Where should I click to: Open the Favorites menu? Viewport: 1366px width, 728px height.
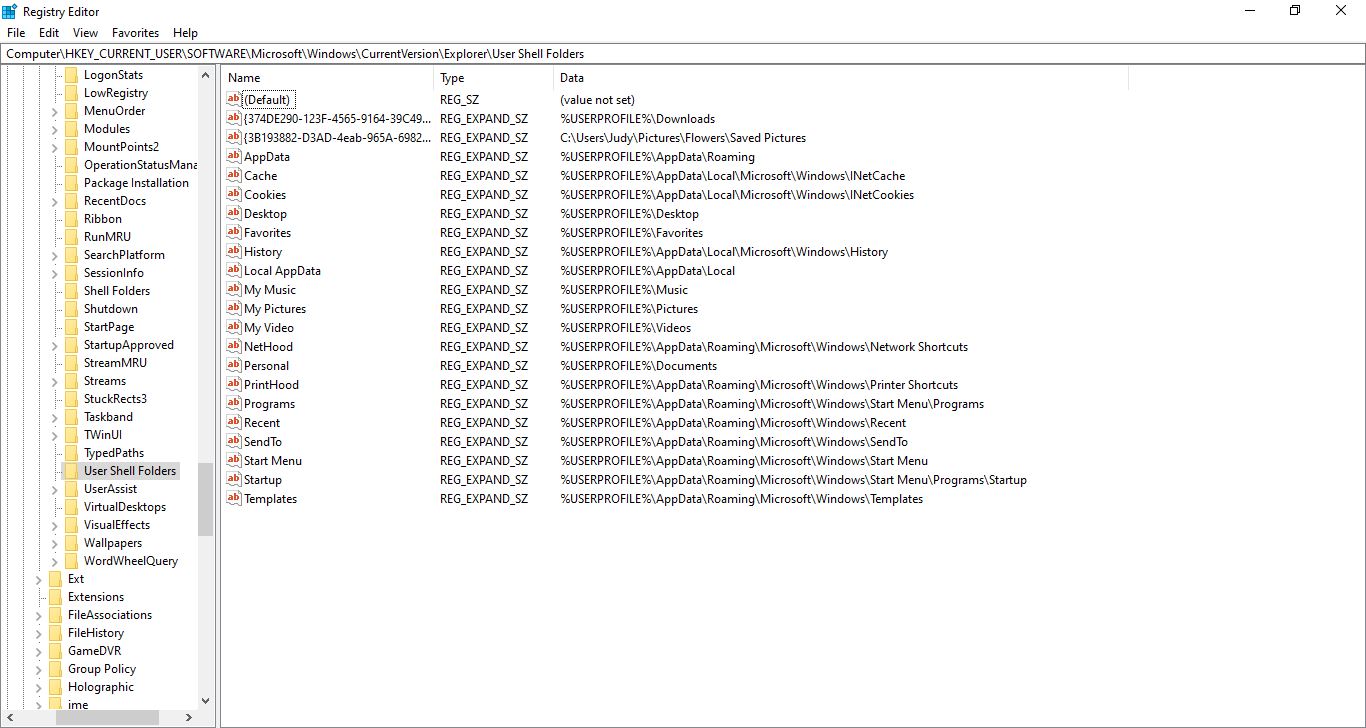pyautogui.click(x=135, y=32)
